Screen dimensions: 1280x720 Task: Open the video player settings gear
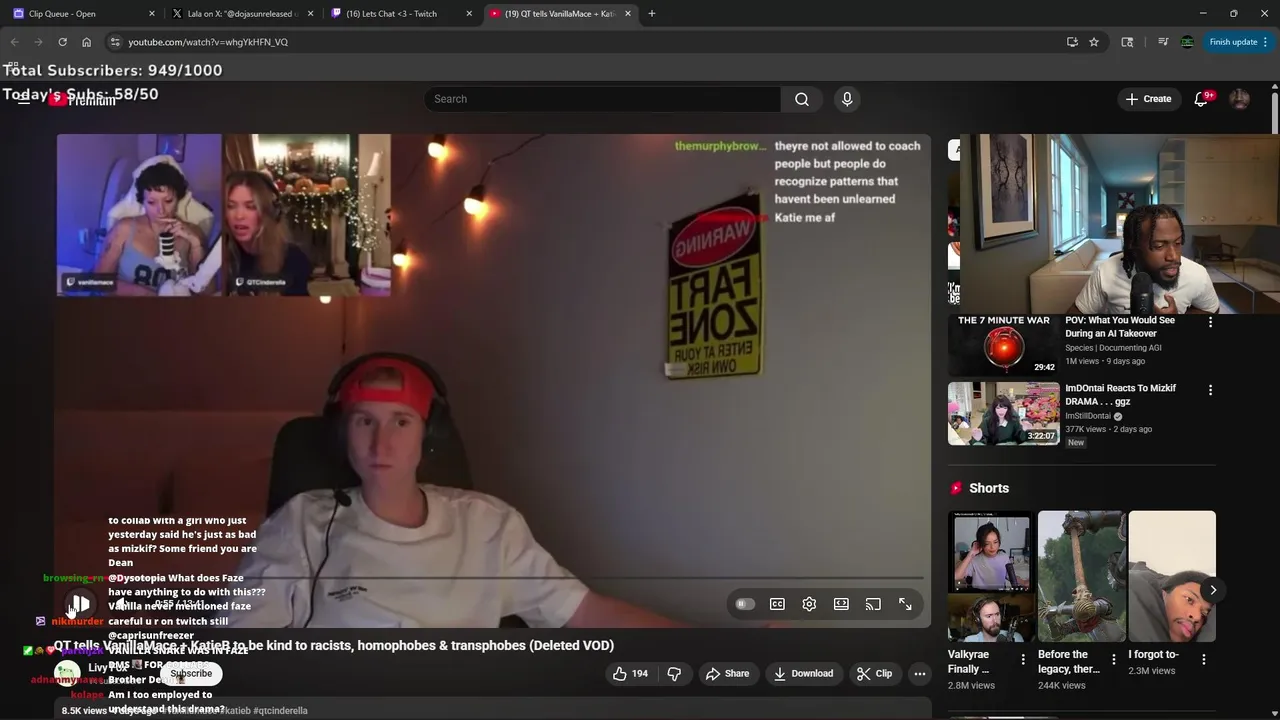(x=809, y=604)
